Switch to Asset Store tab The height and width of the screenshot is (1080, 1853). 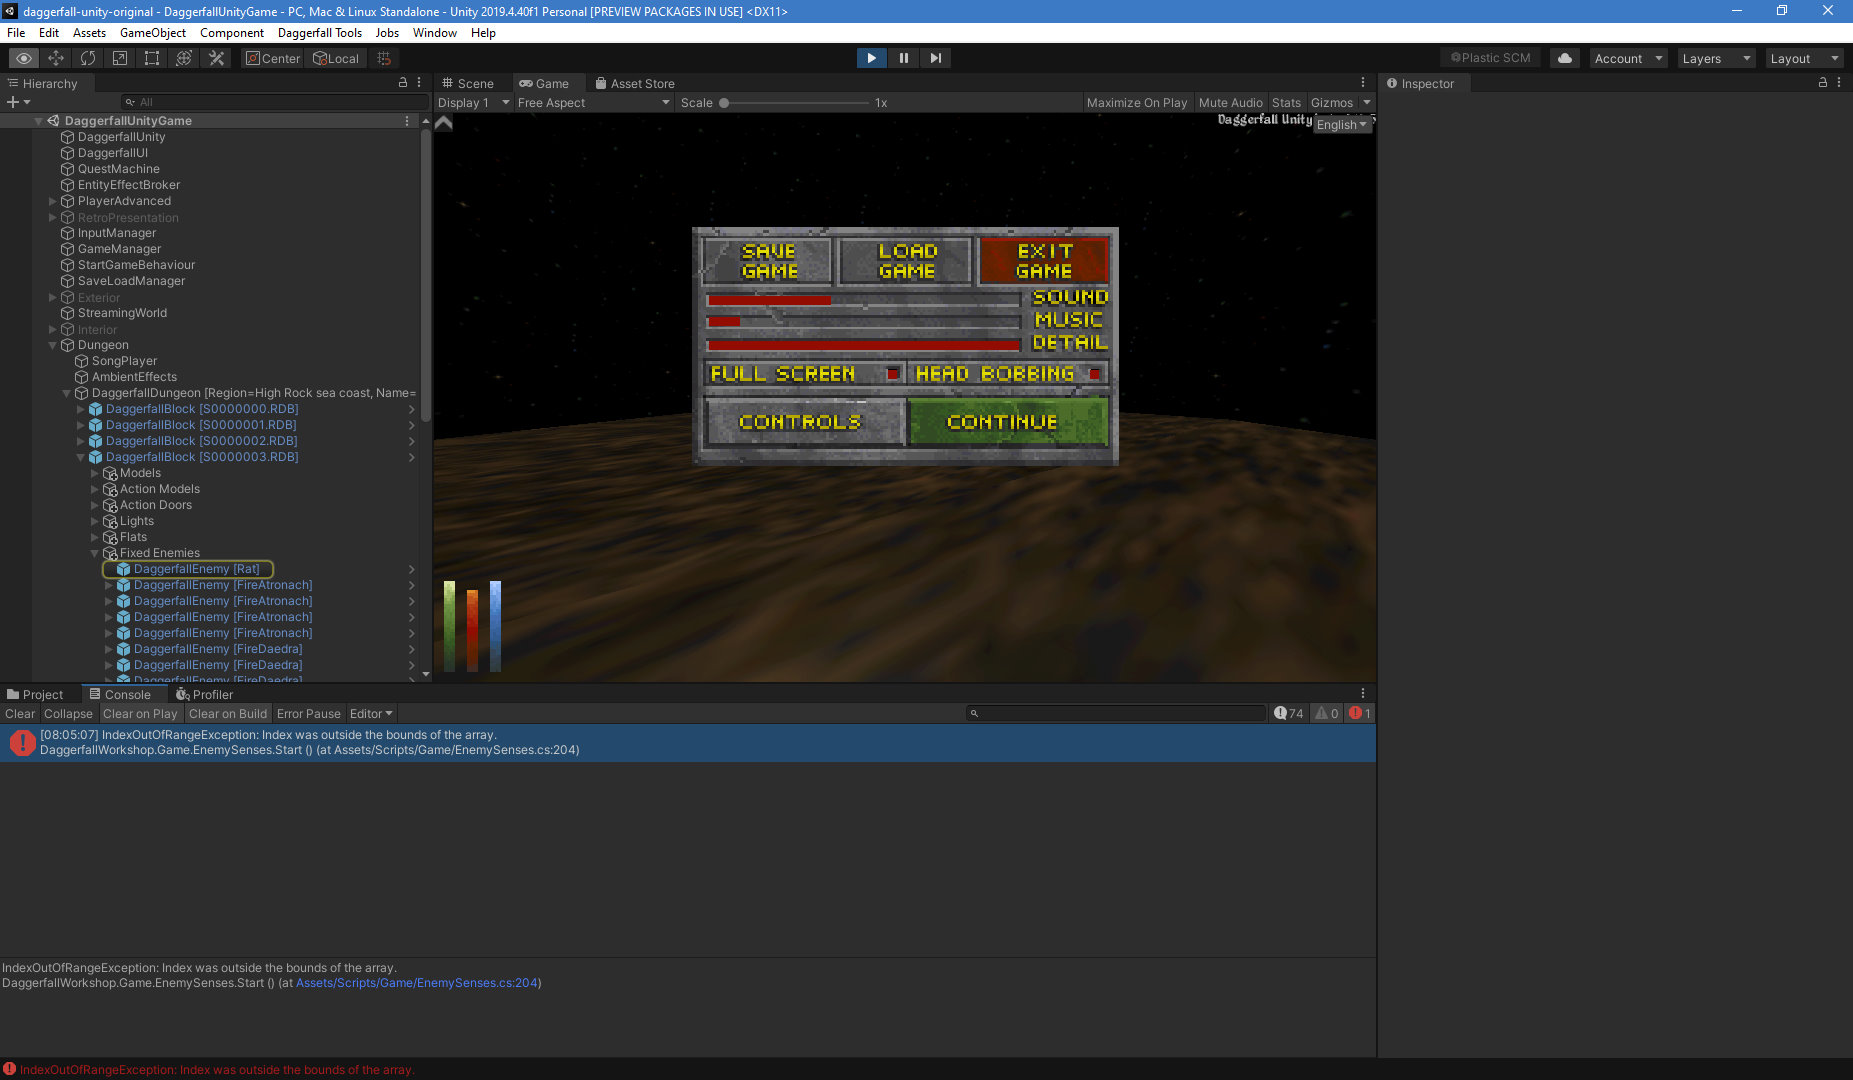634,83
